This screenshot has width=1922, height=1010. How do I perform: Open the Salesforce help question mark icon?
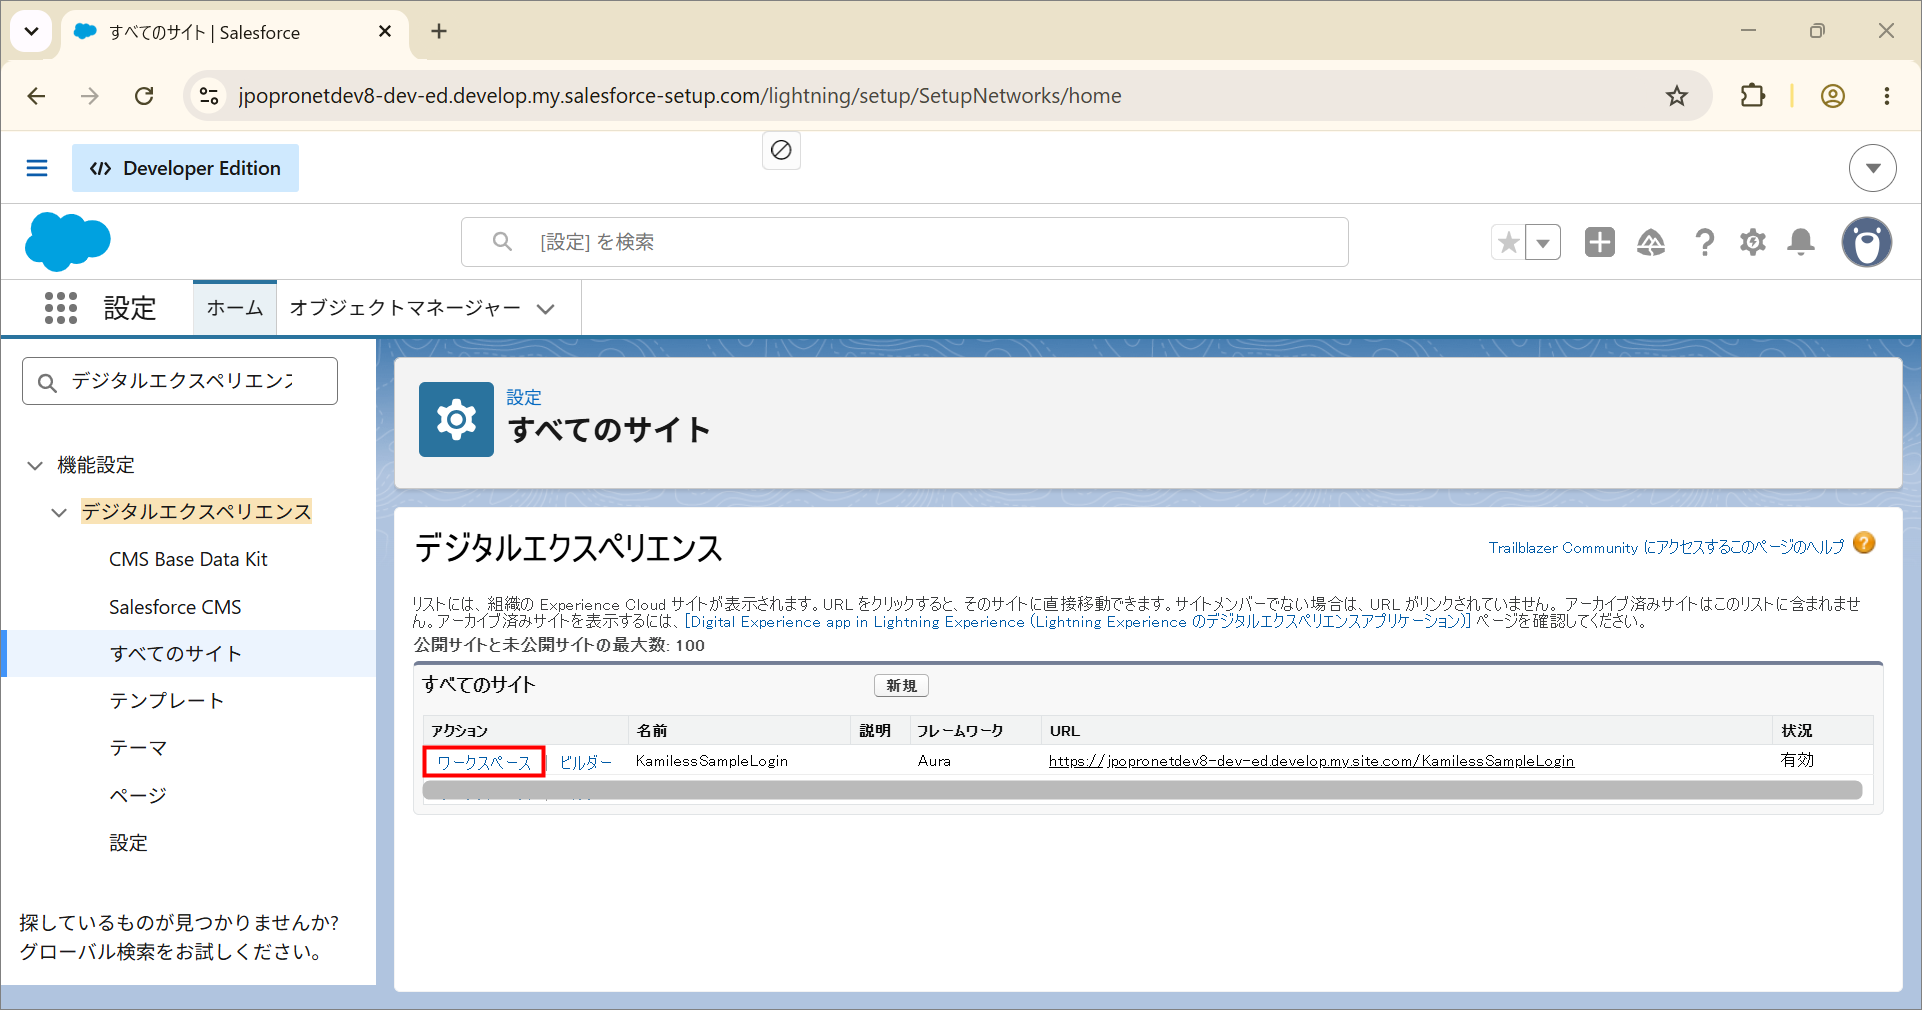(x=1704, y=242)
